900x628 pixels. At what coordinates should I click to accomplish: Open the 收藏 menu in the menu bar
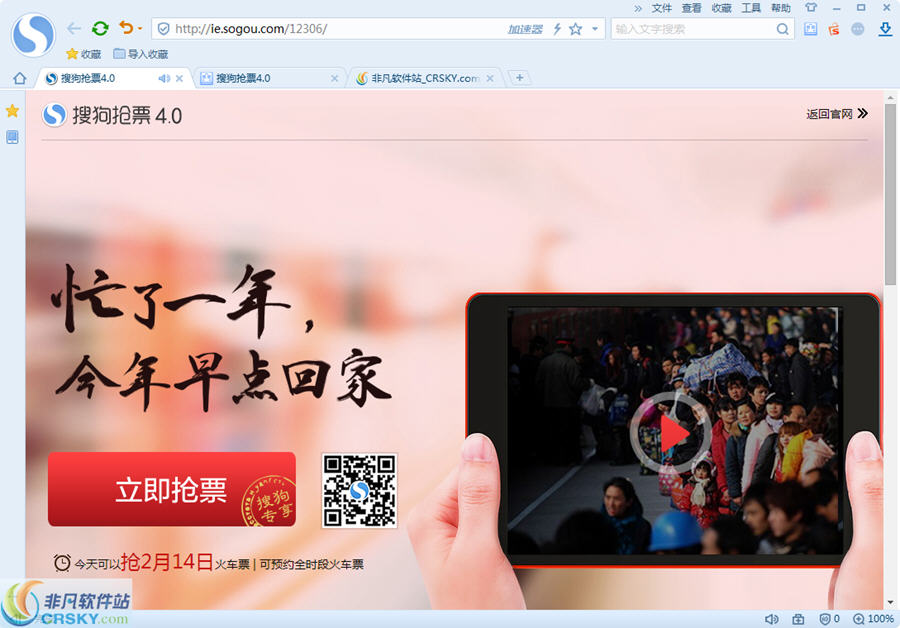[721, 8]
